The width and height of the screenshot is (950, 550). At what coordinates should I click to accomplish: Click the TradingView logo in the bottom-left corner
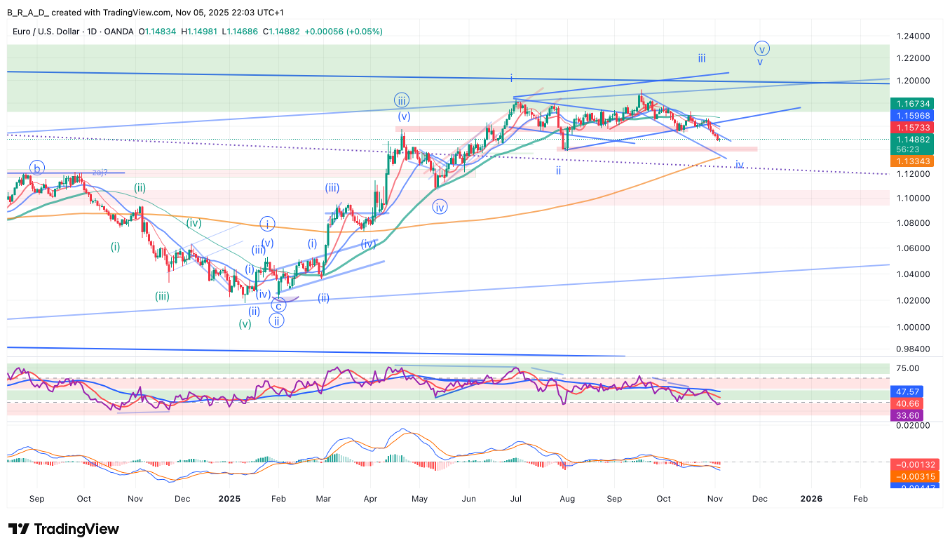pos(63,529)
